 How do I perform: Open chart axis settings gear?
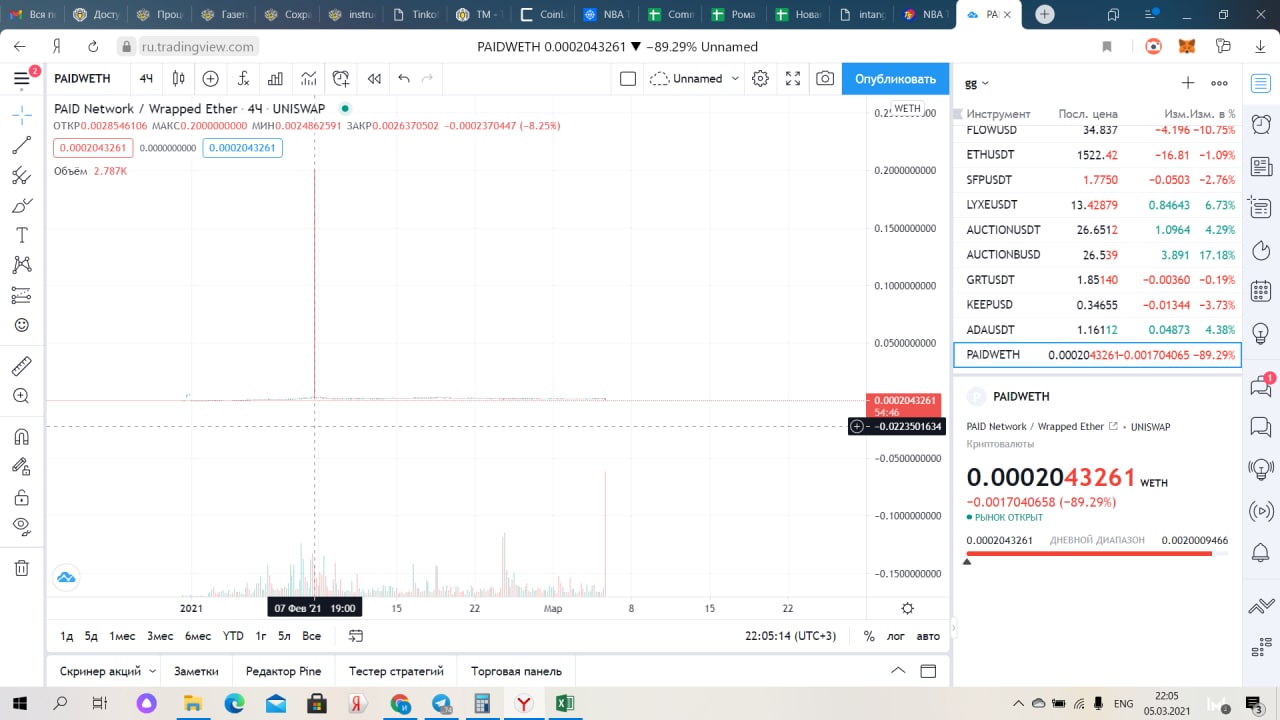[907, 608]
